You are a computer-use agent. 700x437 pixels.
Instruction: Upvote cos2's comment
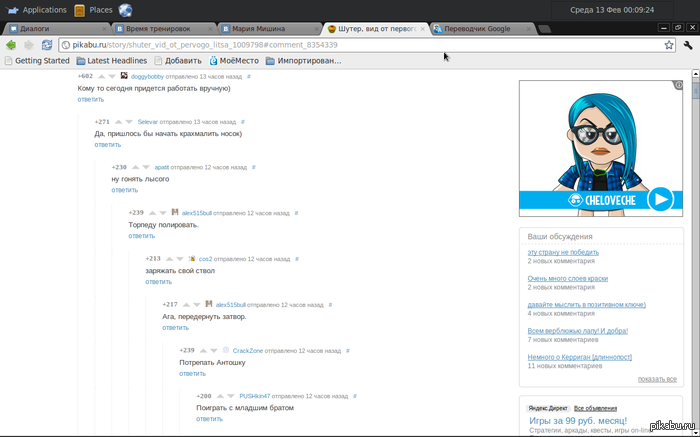[x=170, y=259]
